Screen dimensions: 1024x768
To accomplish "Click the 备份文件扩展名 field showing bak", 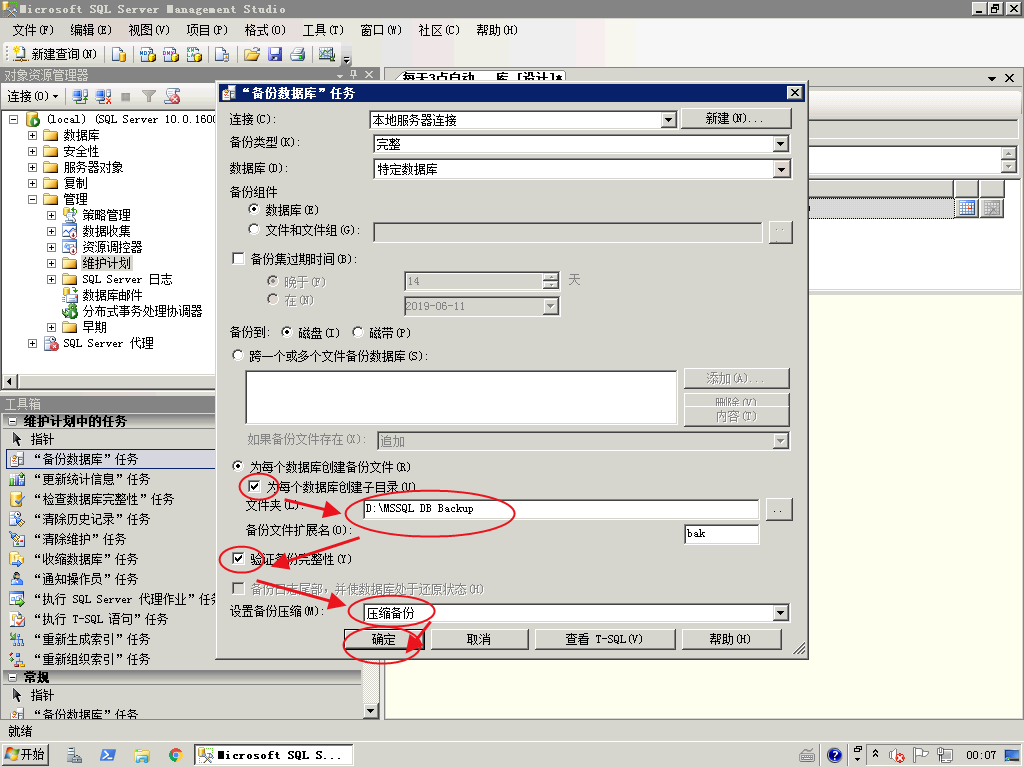I will point(722,534).
